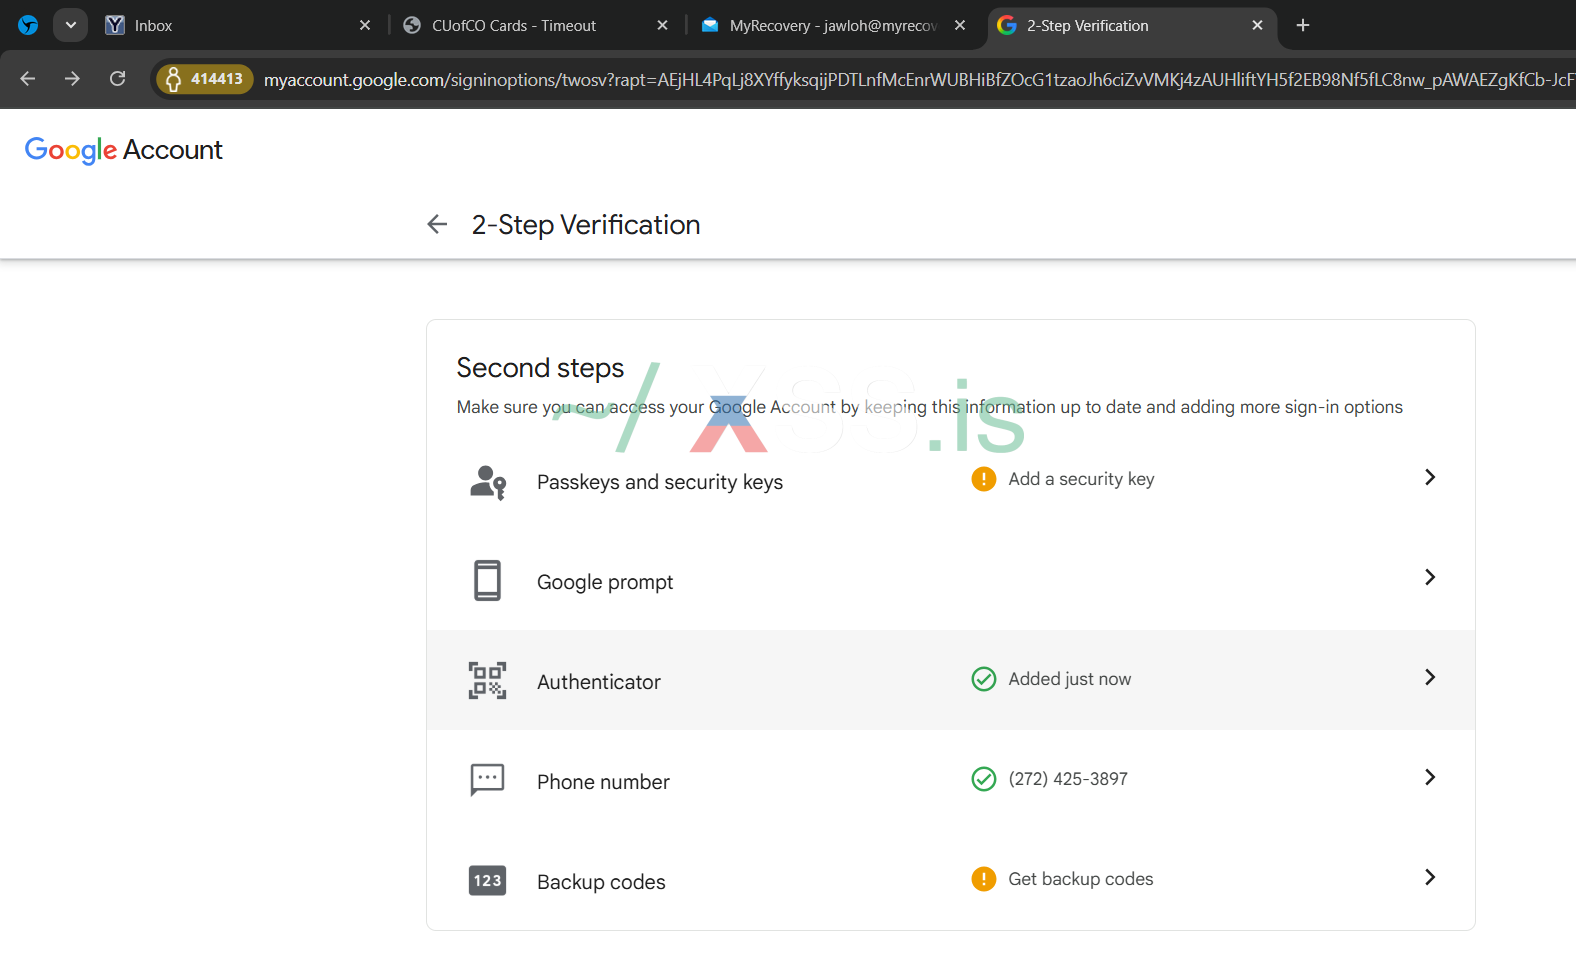This screenshot has width=1576, height=972.
Task: Click the back arrow beside 2-Step Verification
Action: tap(437, 225)
